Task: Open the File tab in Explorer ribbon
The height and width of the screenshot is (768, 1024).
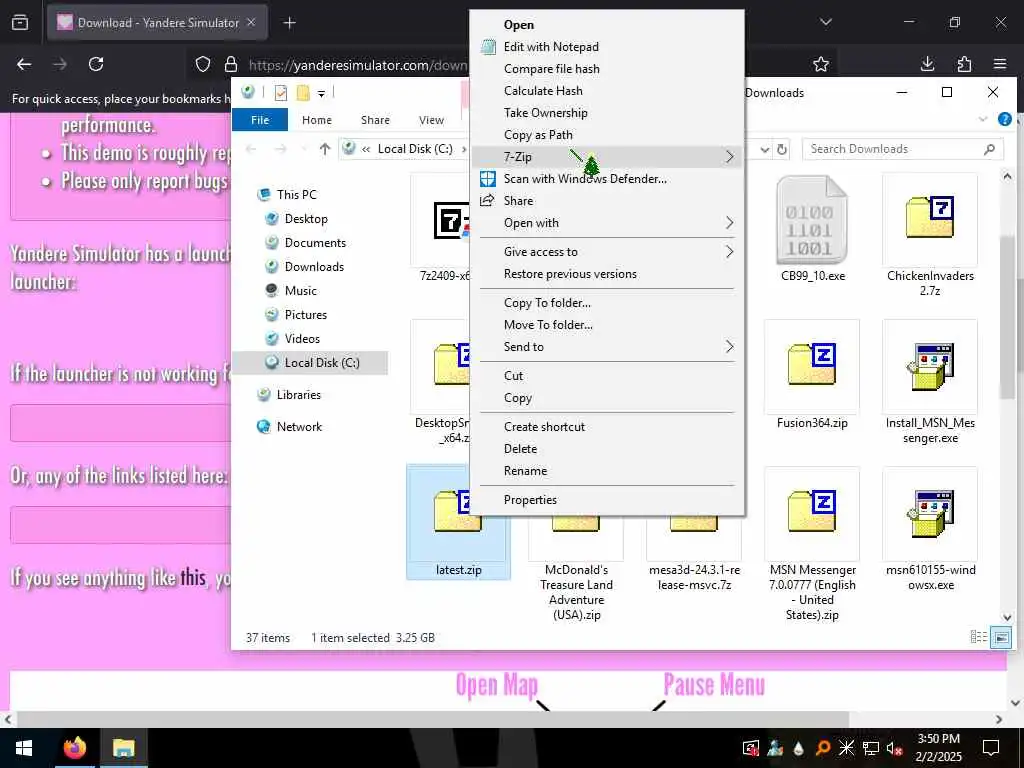Action: coord(260,120)
